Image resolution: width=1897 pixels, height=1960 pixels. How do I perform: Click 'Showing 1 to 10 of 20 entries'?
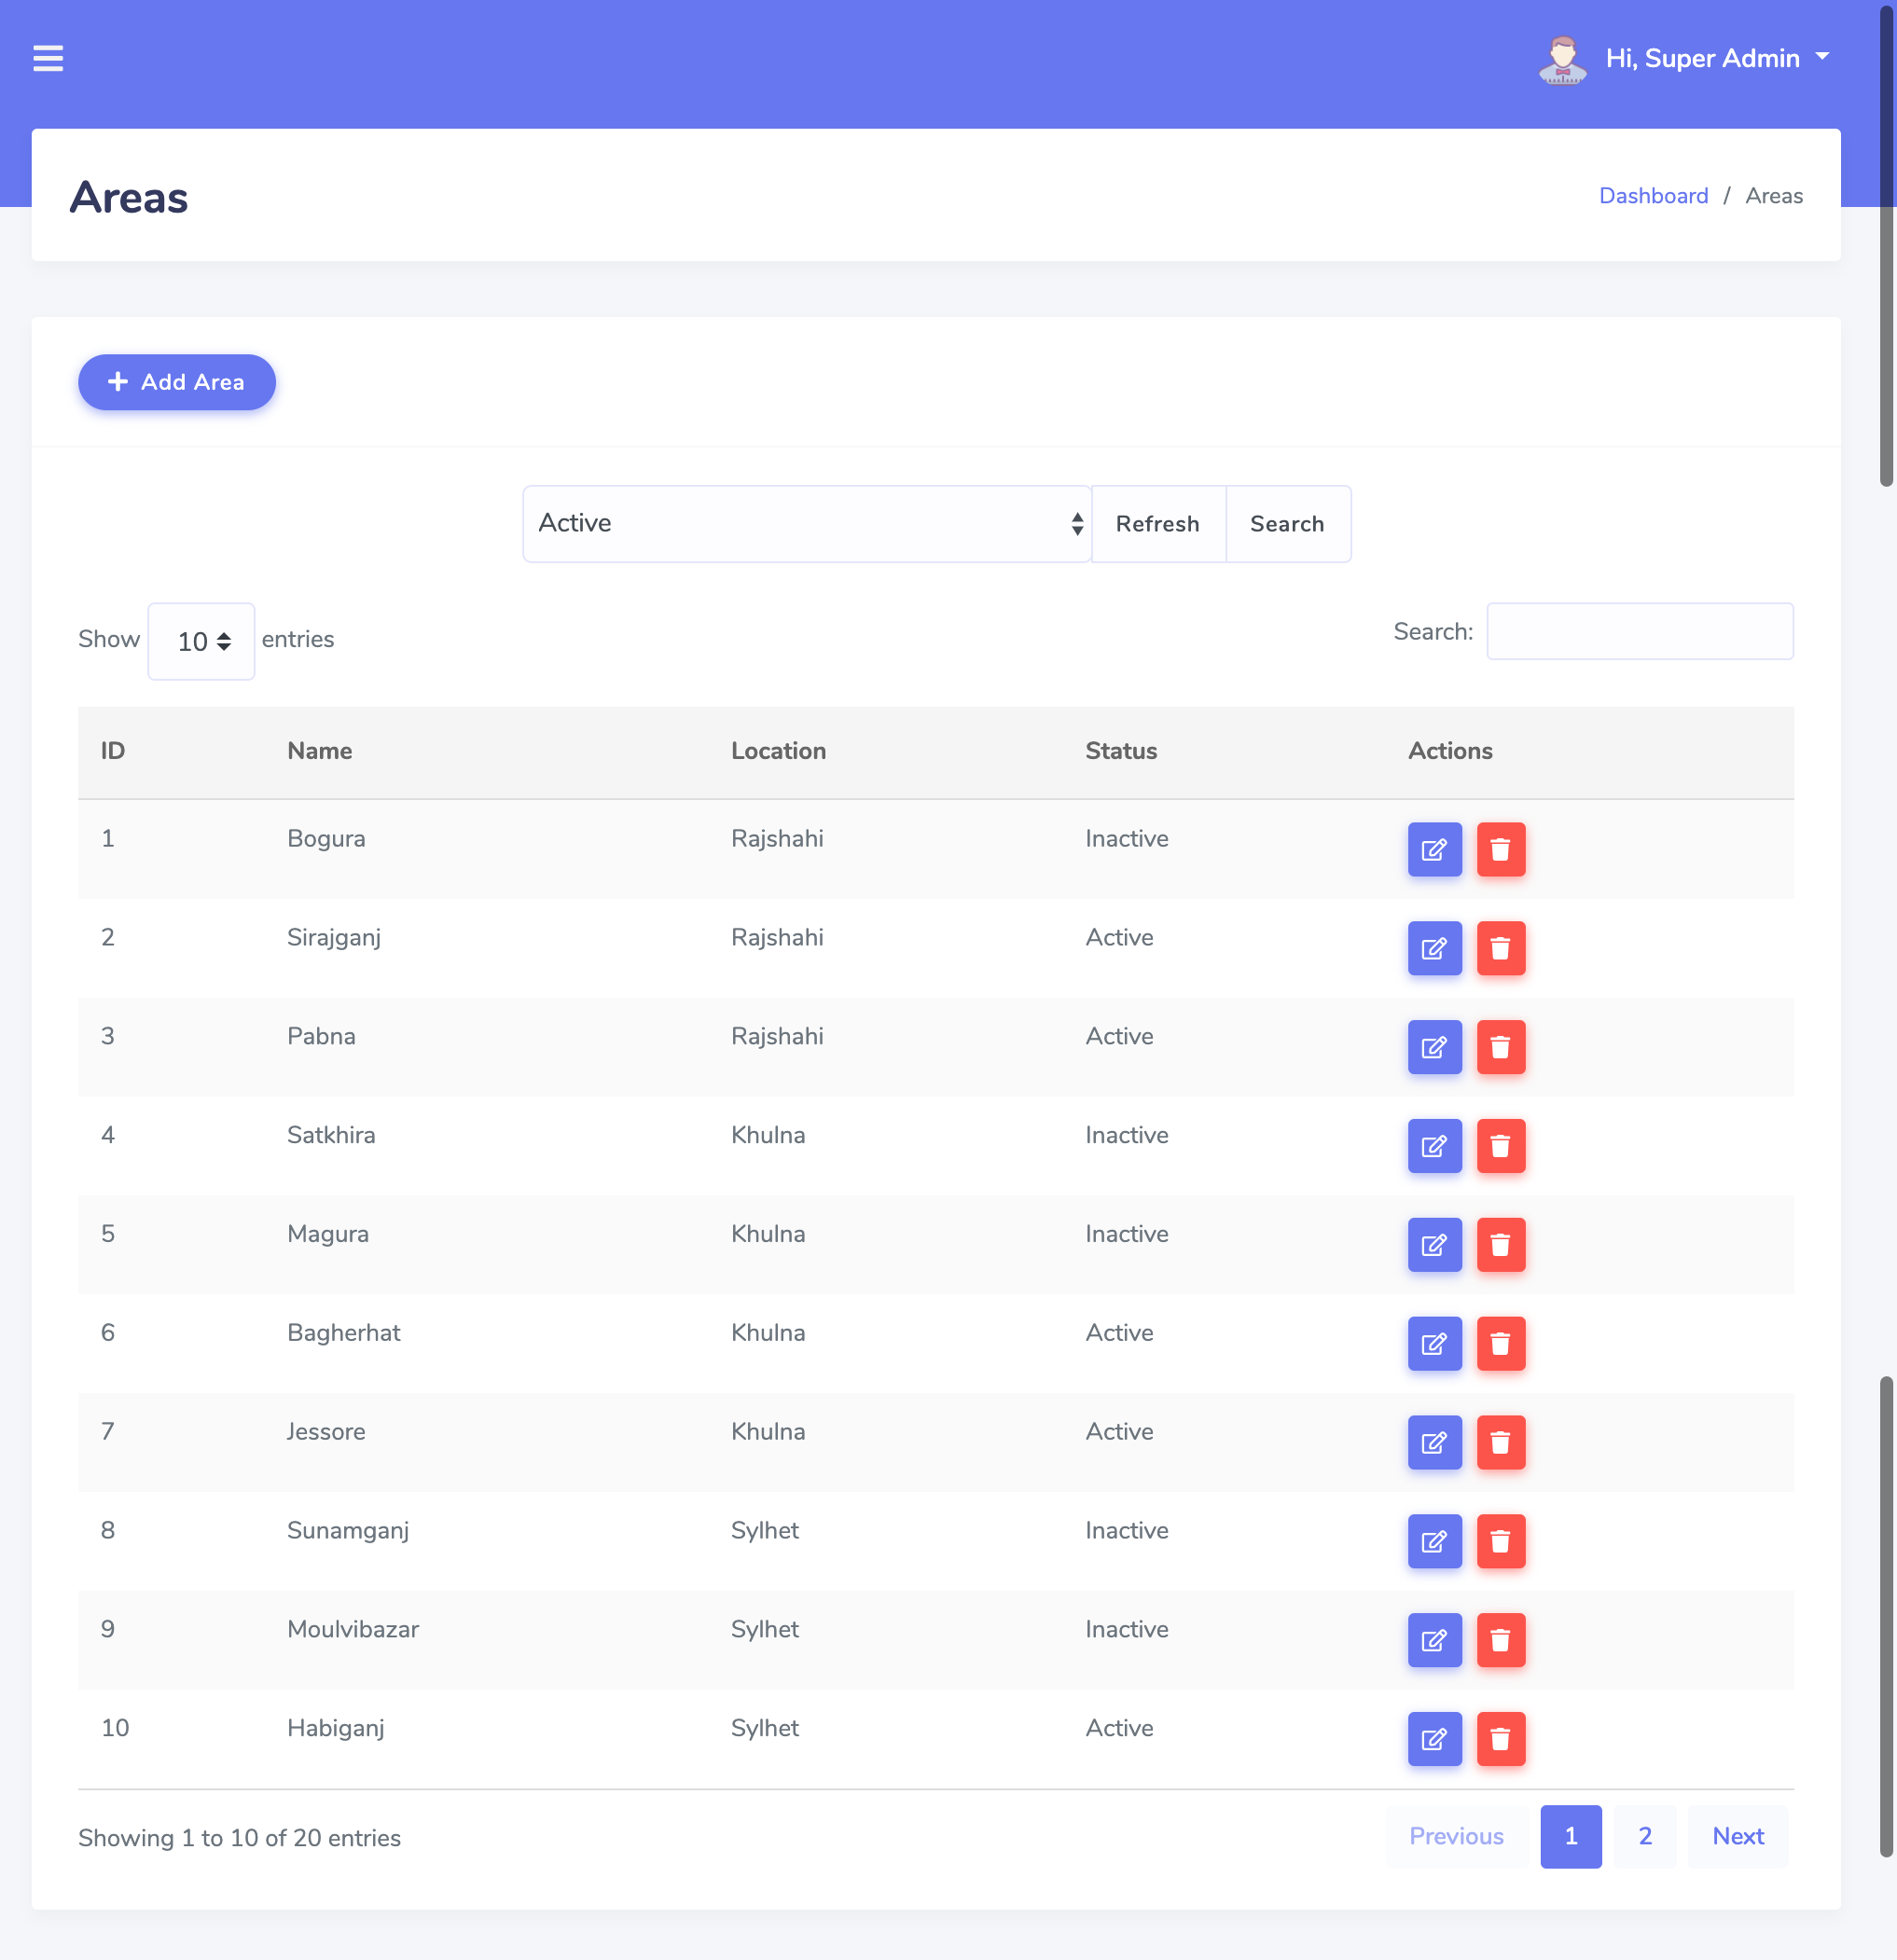240,1838
